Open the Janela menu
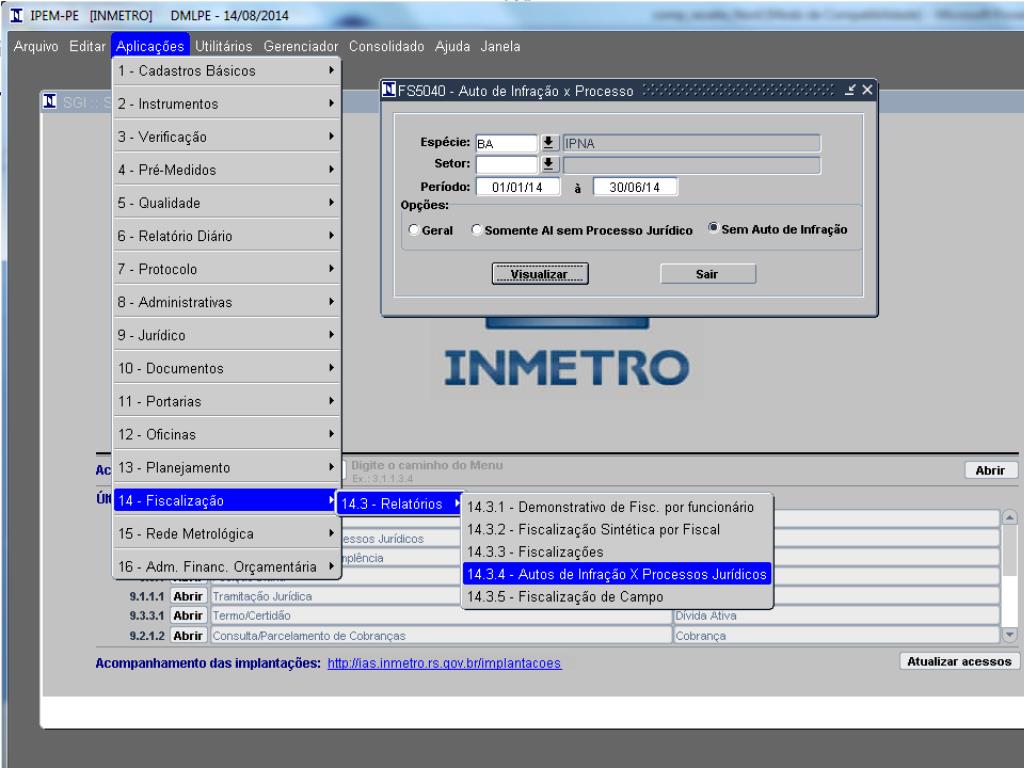 point(500,46)
